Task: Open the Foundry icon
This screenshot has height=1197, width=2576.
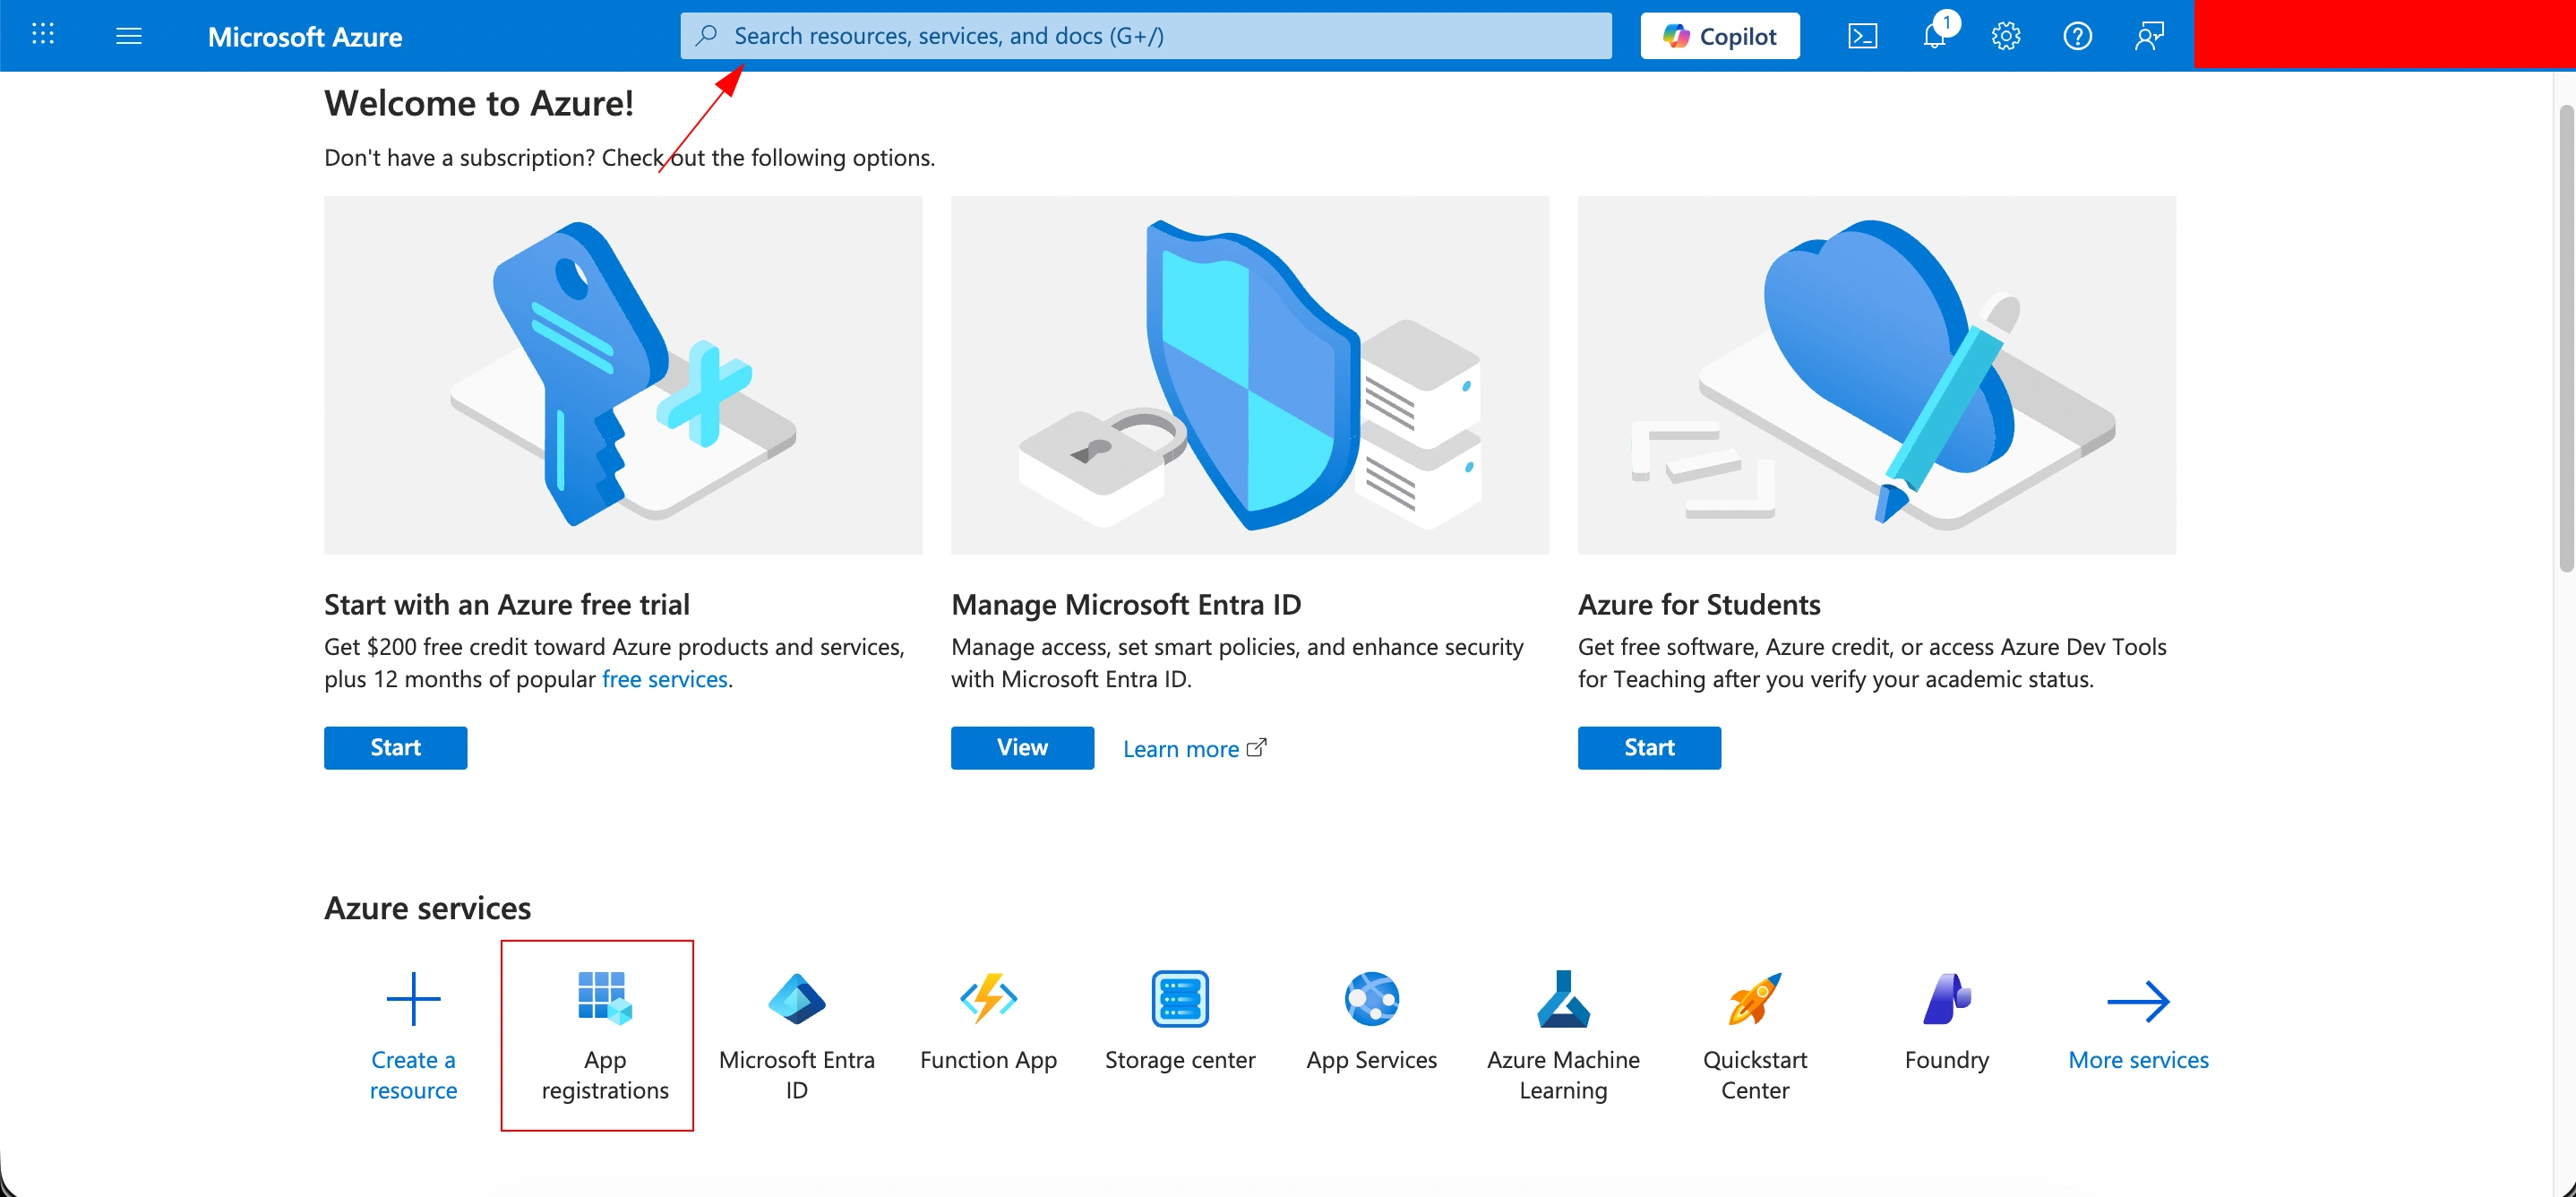Action: (1947, 999)
